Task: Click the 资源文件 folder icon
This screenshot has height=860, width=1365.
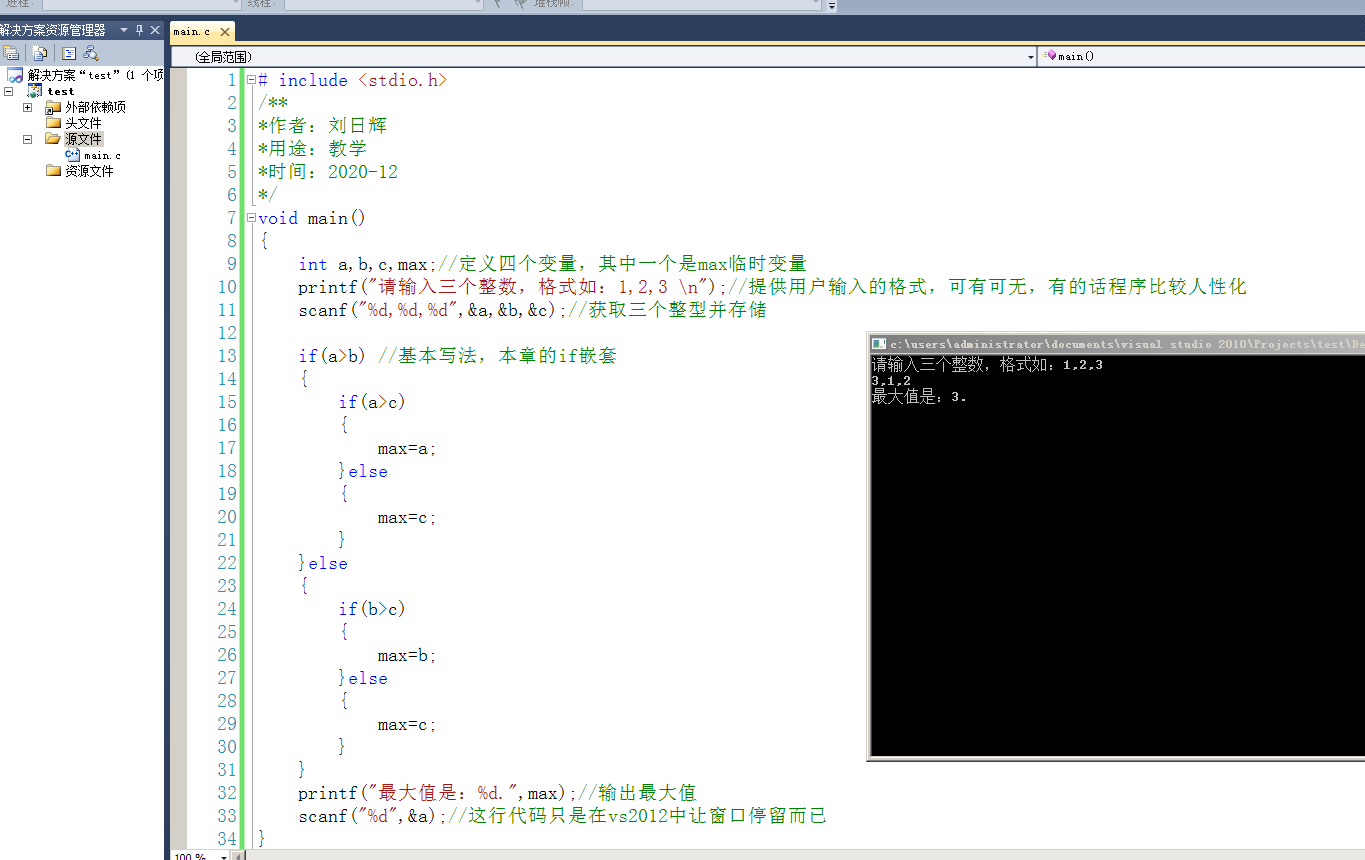Action: pos(53,171)
